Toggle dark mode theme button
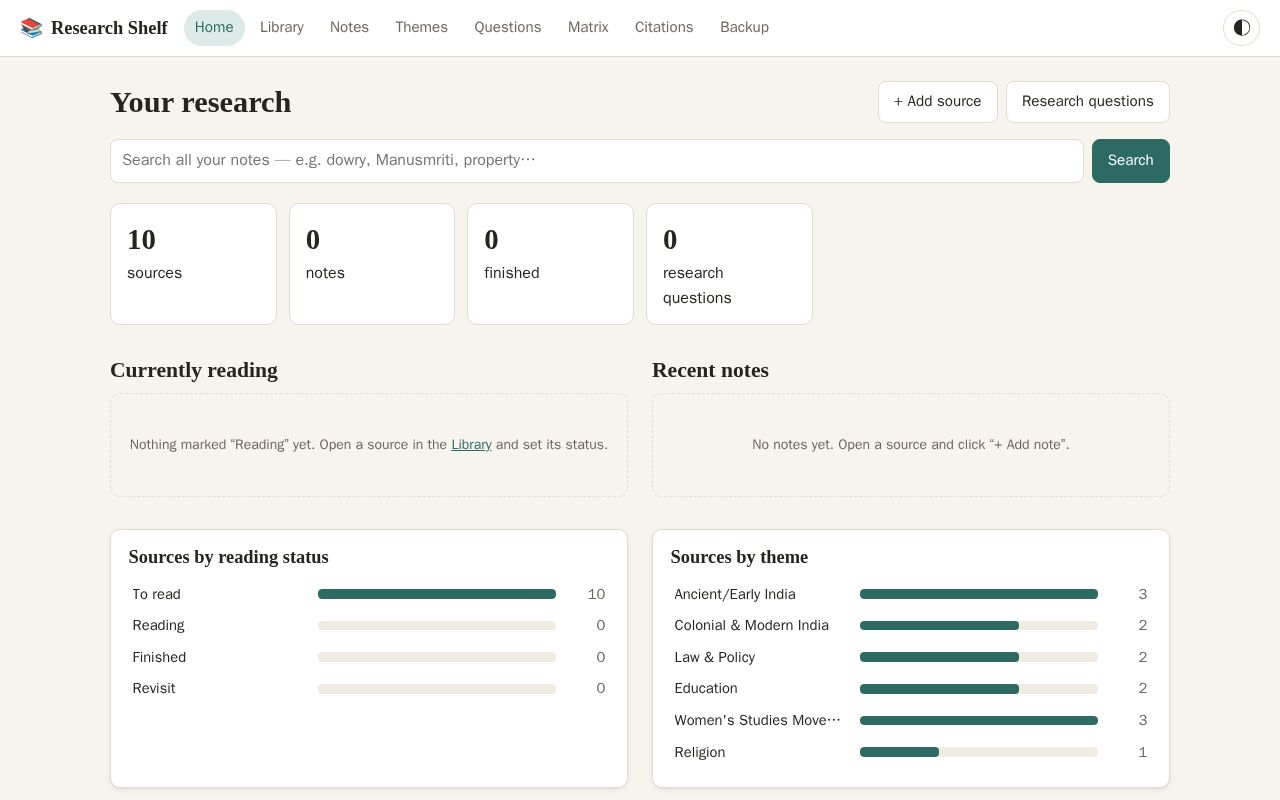 [x=1241, y=28]
